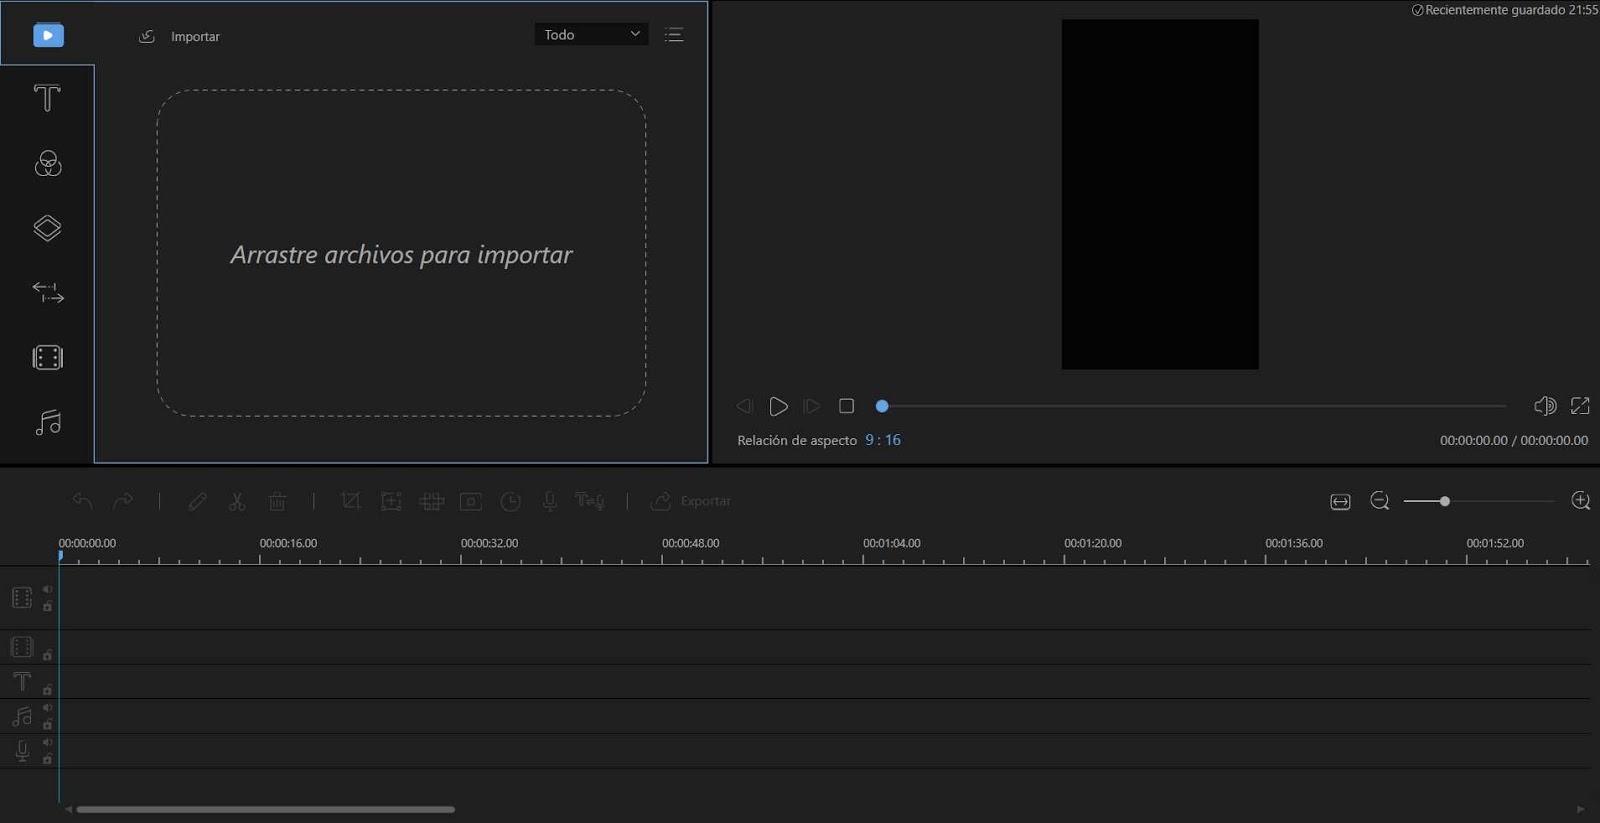Screen dimensions: 1600x823
Task: Click the speech and text conversion tool
Action: [x=589, y=501]
